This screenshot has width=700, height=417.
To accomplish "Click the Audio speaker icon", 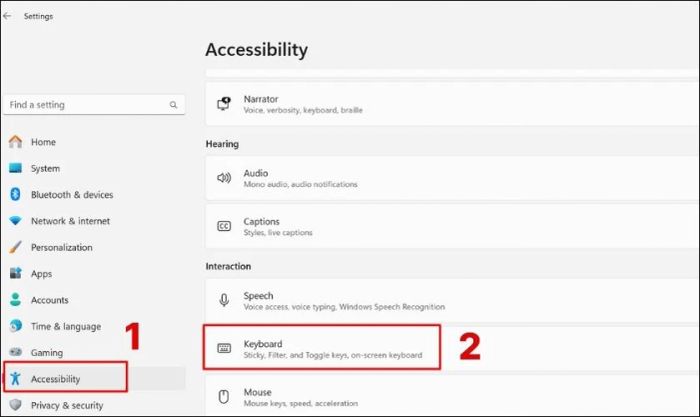I will point(224,178).
